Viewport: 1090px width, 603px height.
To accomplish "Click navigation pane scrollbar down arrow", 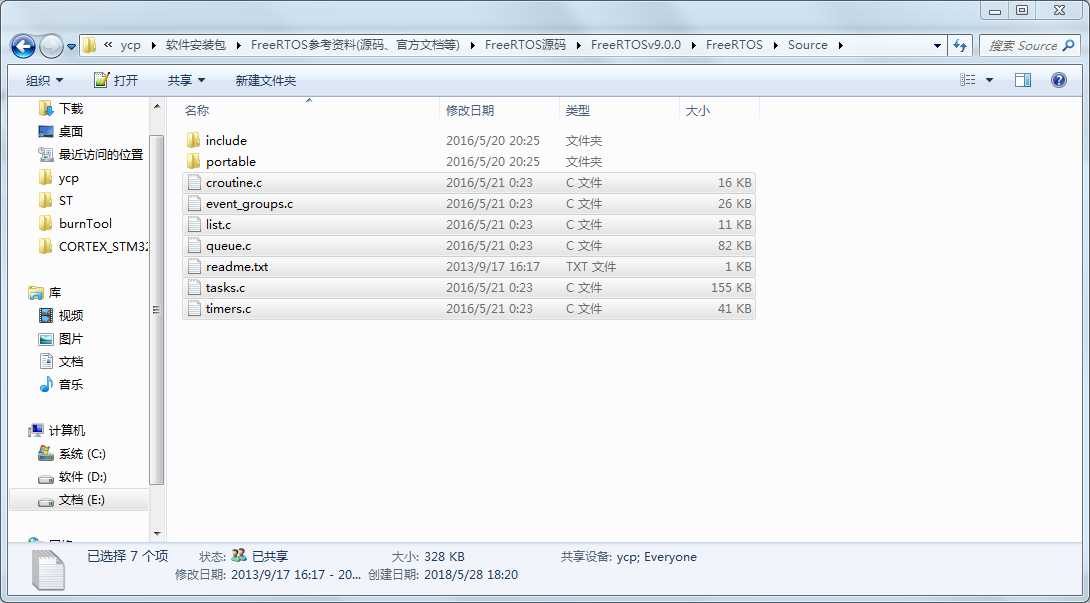I will tap(157, 533).
